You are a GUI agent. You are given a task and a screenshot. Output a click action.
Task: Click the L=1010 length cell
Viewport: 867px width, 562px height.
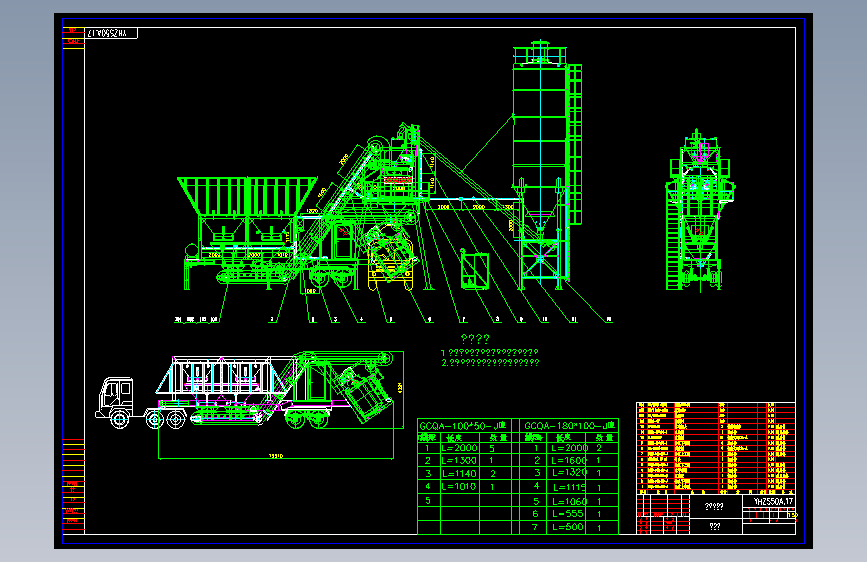click(x=459, y=487)
